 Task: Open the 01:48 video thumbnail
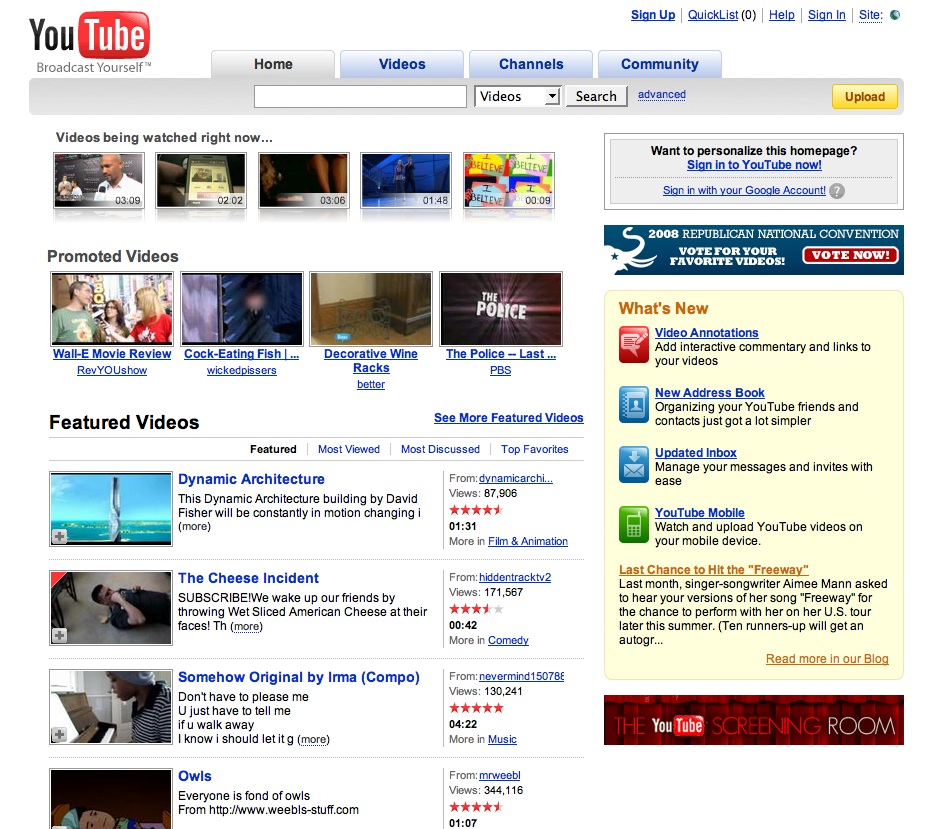click(406, 180)
